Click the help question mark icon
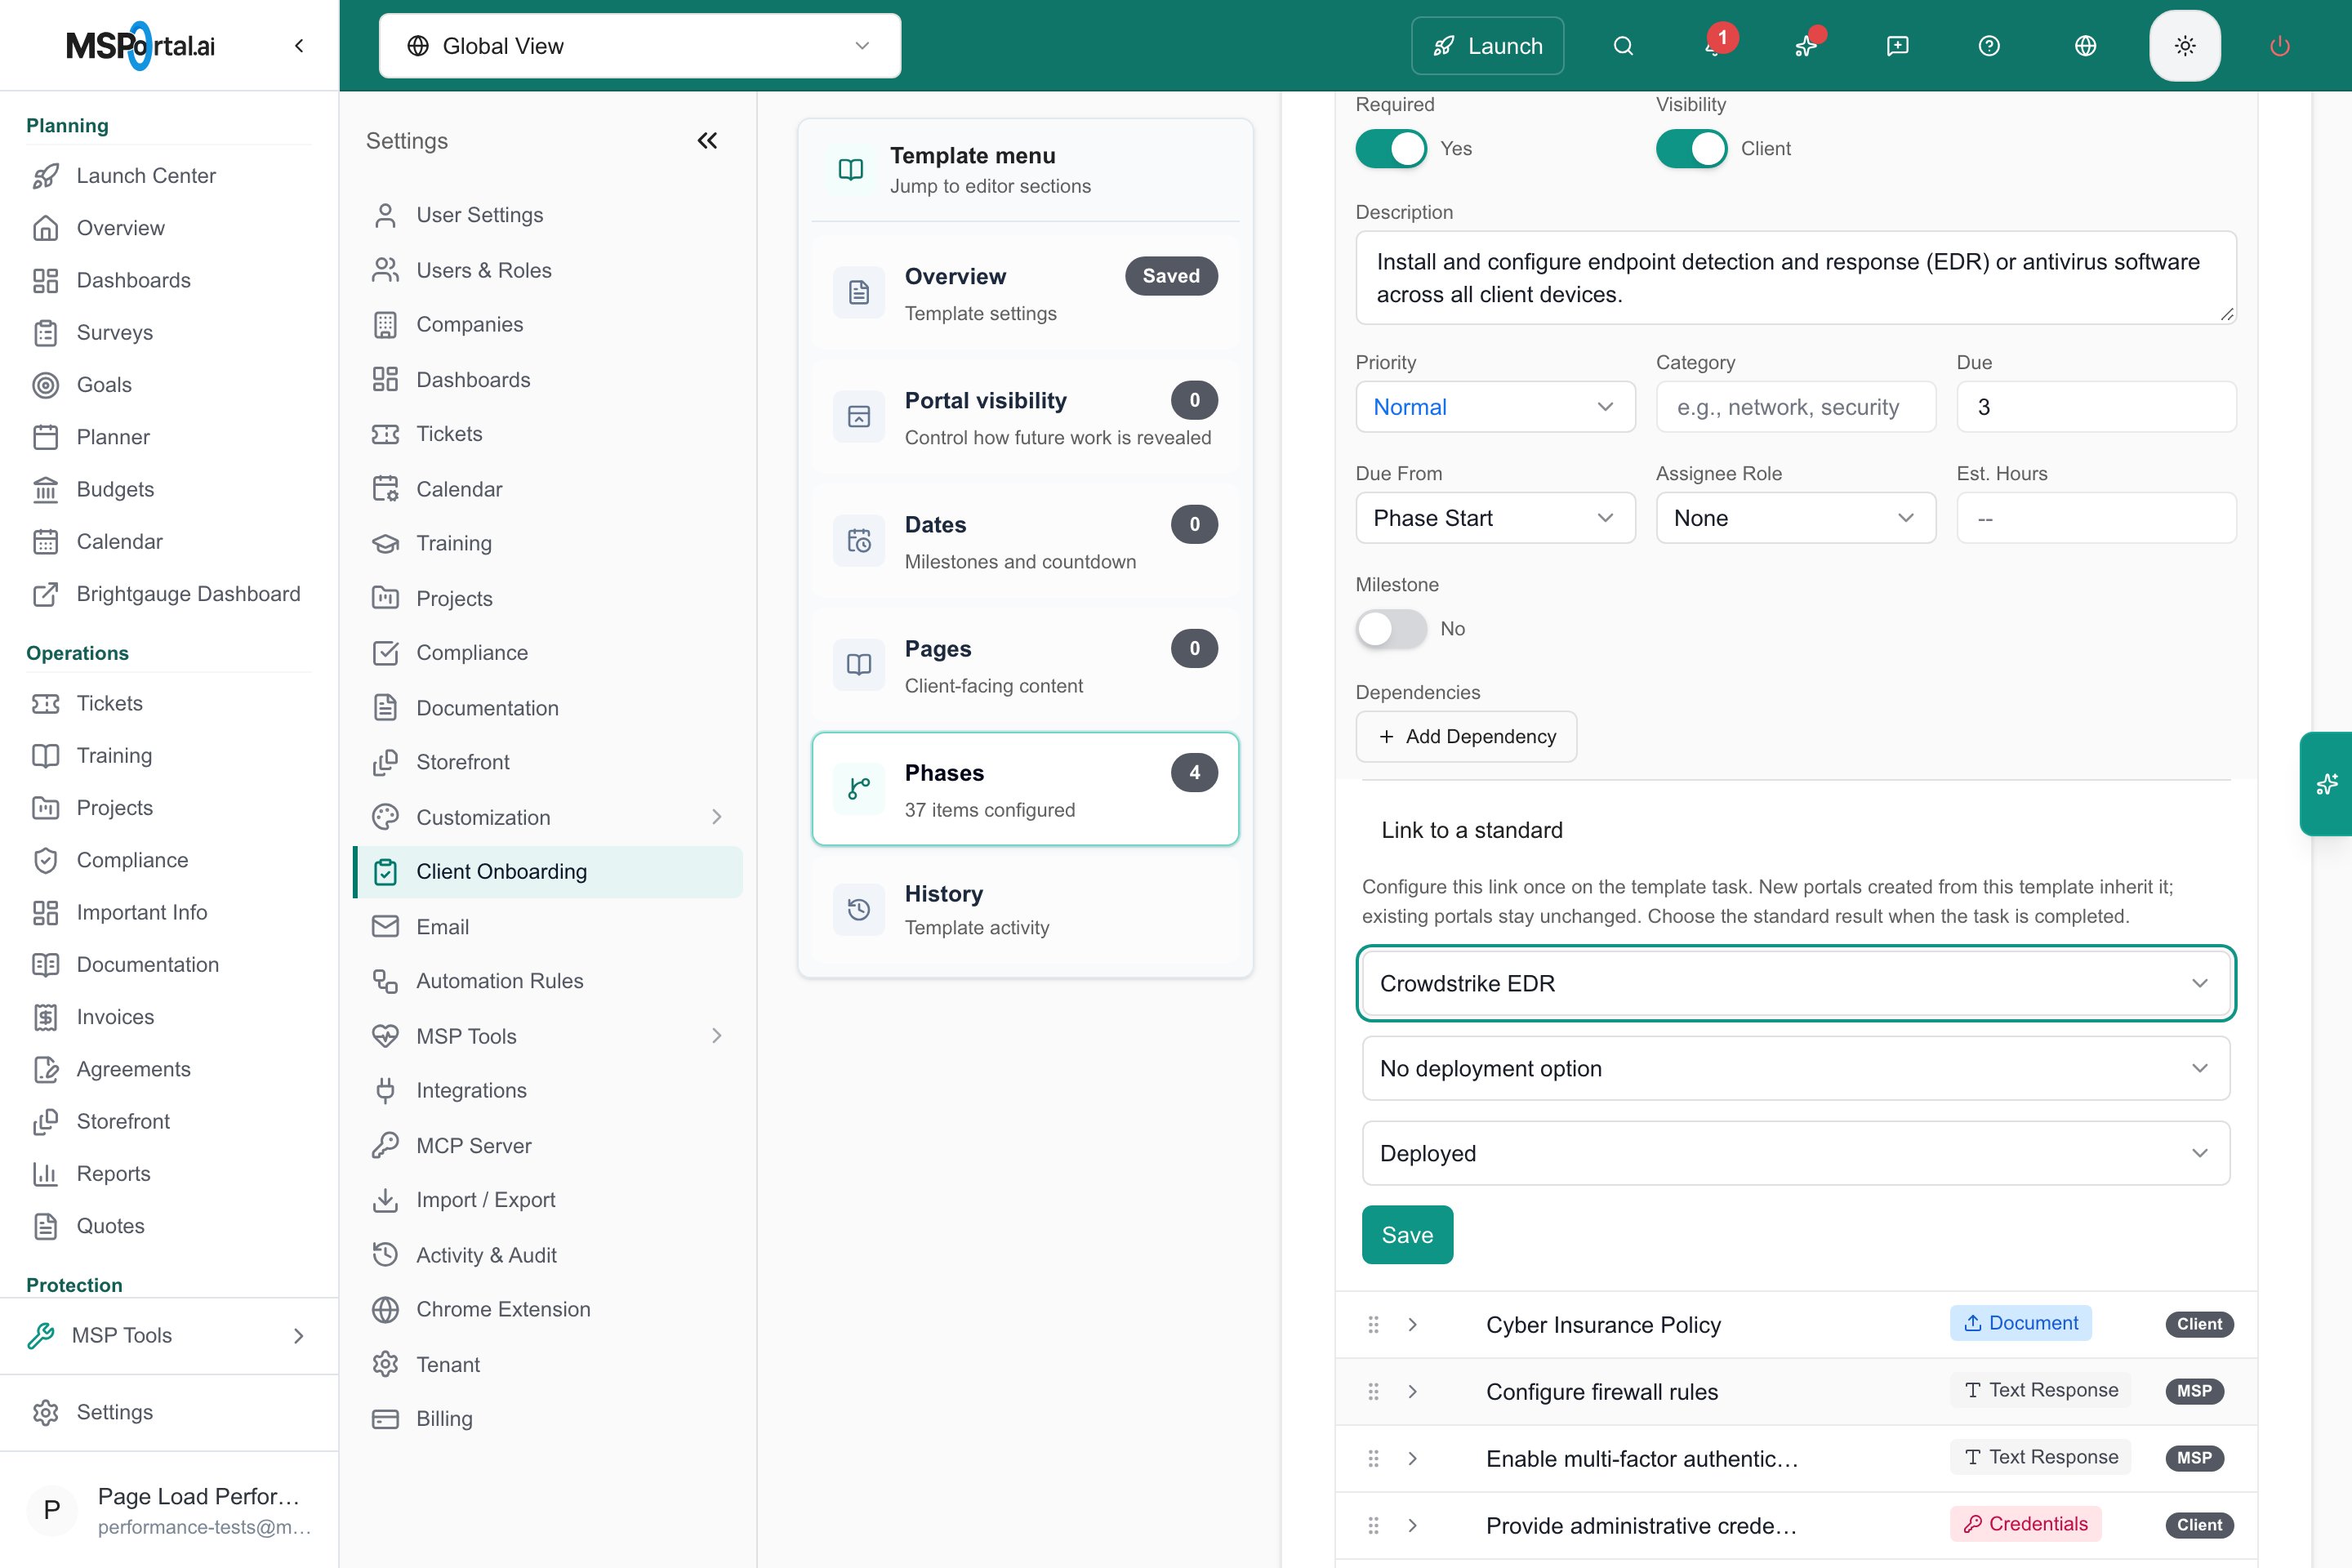Viewport: 2352px width, 1568px height. coord(1989,46)
